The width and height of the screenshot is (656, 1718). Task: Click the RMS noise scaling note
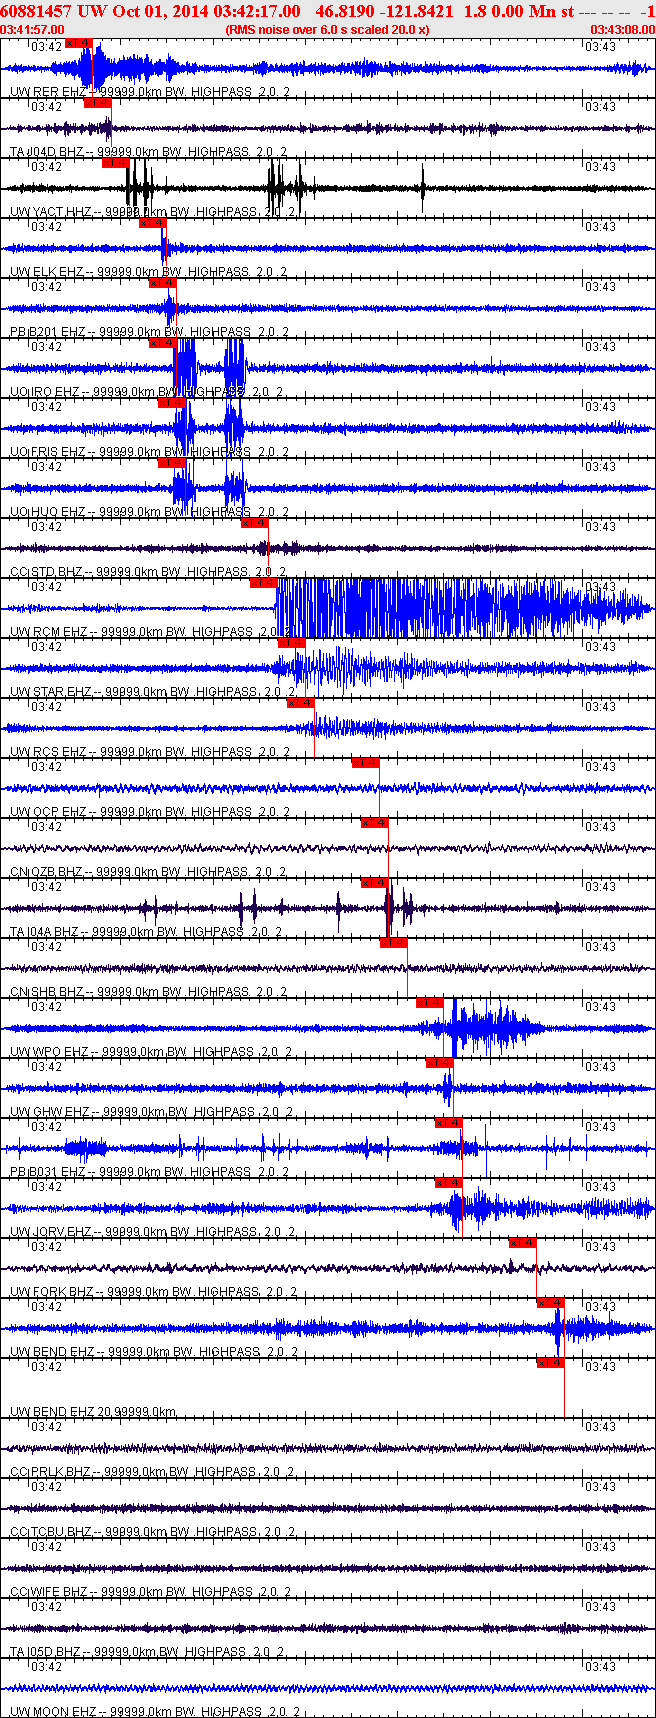pos(328,29)
